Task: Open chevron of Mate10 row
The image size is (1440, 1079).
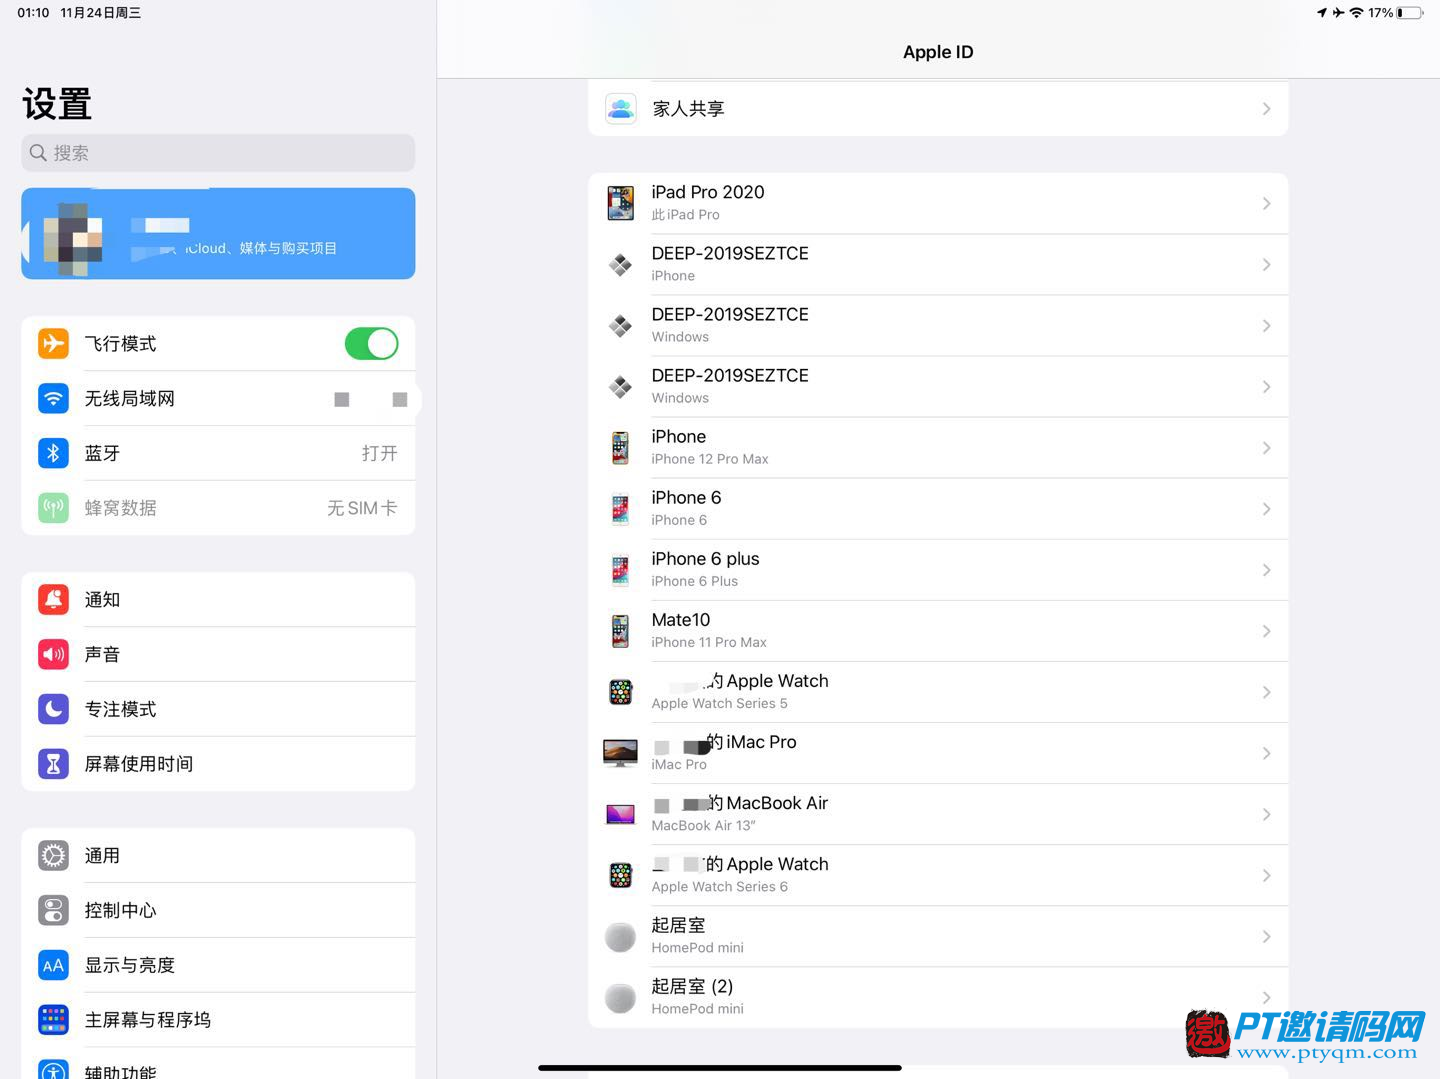Action: click(1267, 631)
